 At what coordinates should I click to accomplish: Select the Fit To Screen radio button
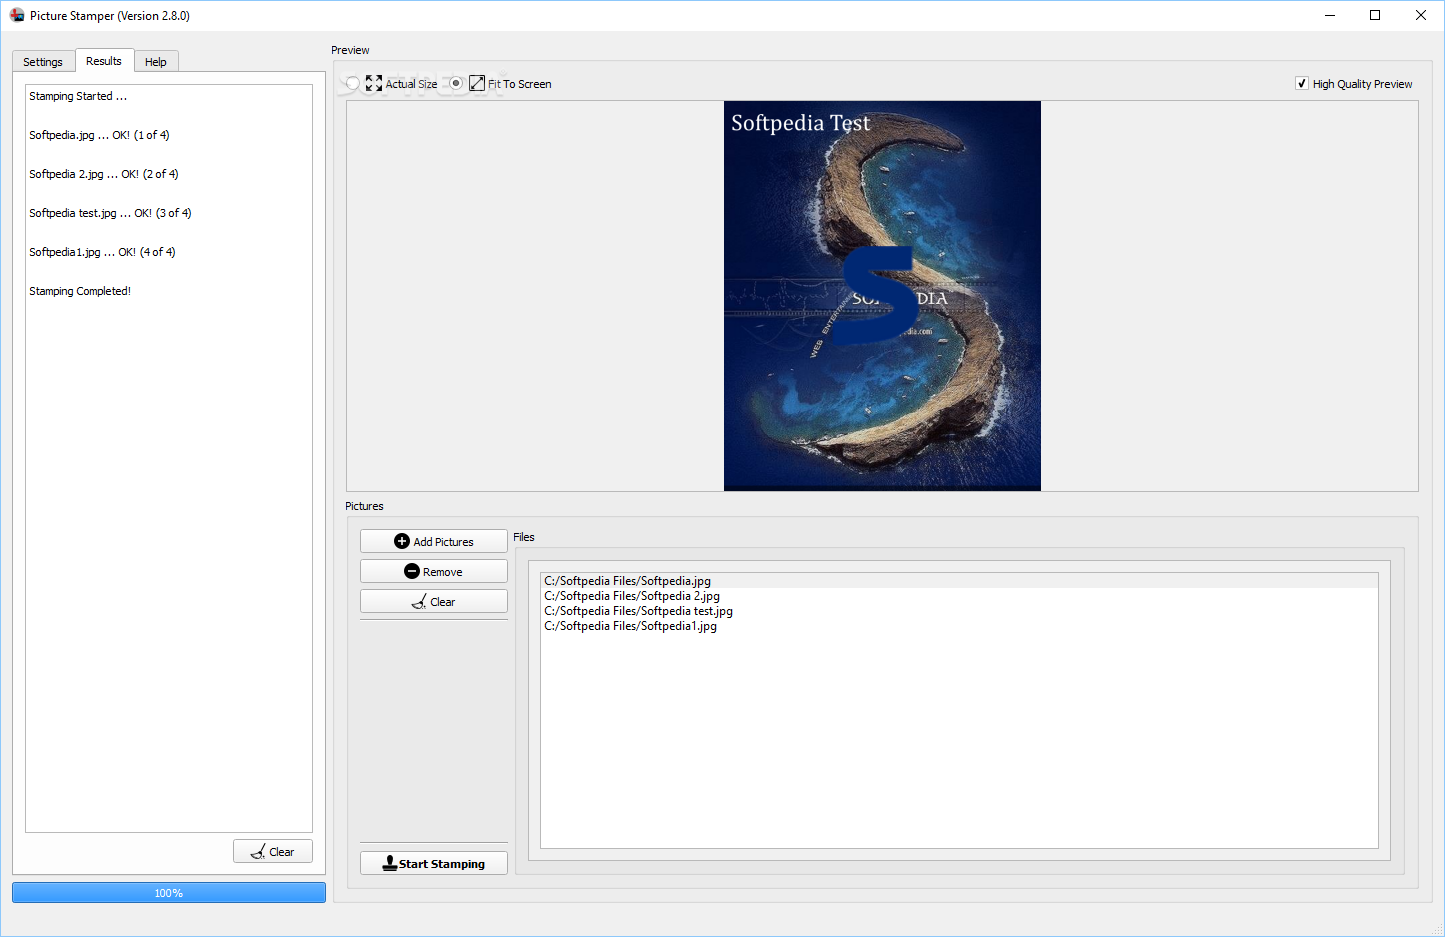pos(456,84)
